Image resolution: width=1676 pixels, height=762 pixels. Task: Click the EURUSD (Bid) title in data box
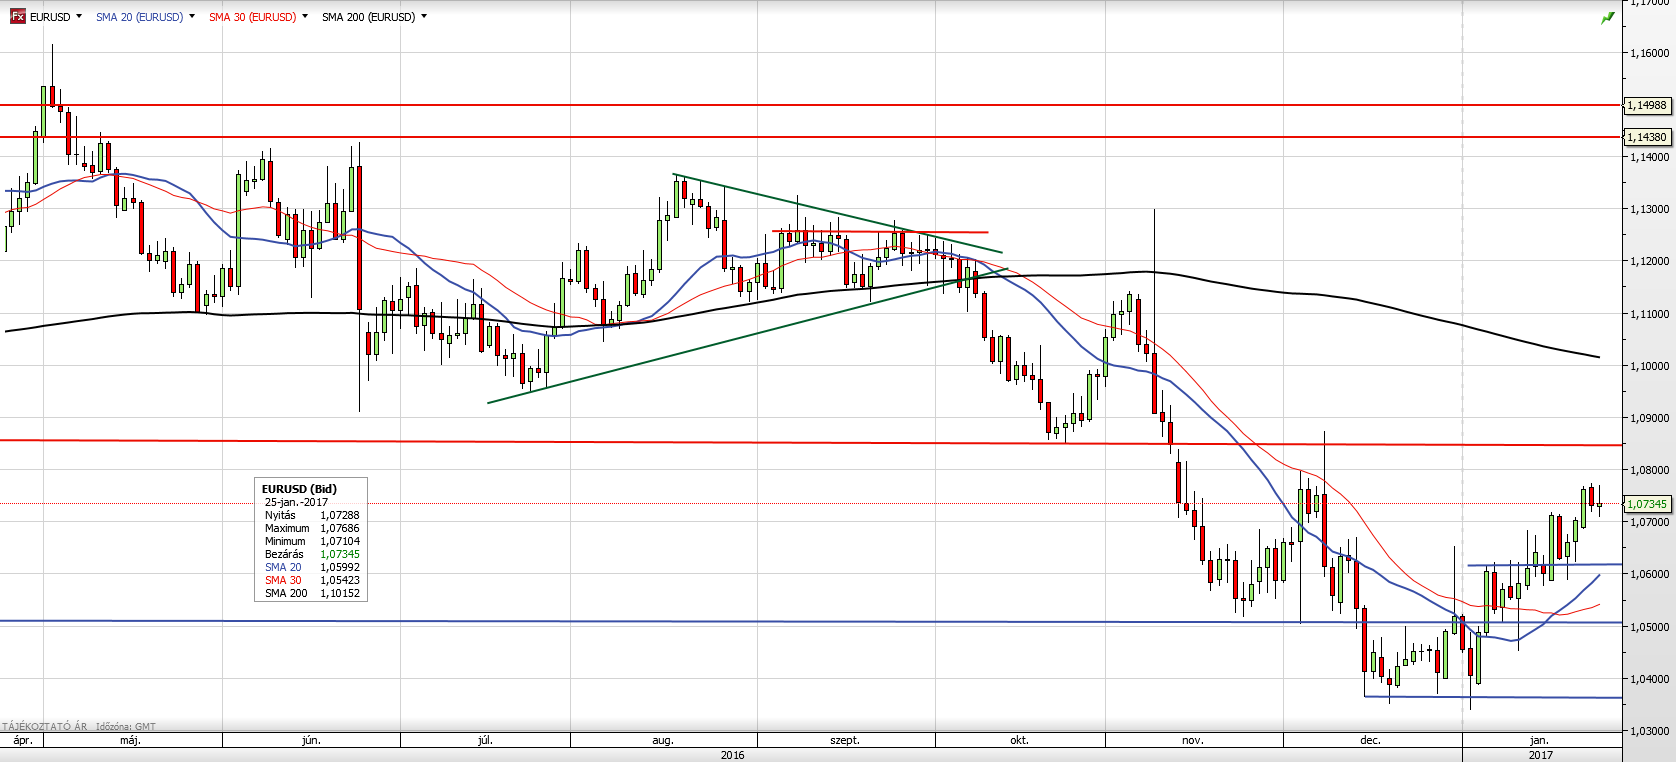coord(299,489)
